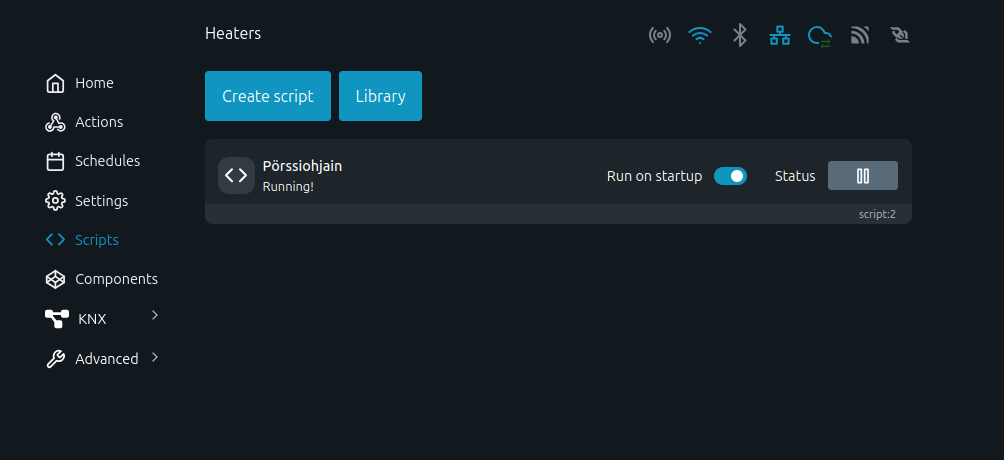Click the last icon in the header status row
The height and width of the screenshot is (460, 1004).
coord(900,35)
